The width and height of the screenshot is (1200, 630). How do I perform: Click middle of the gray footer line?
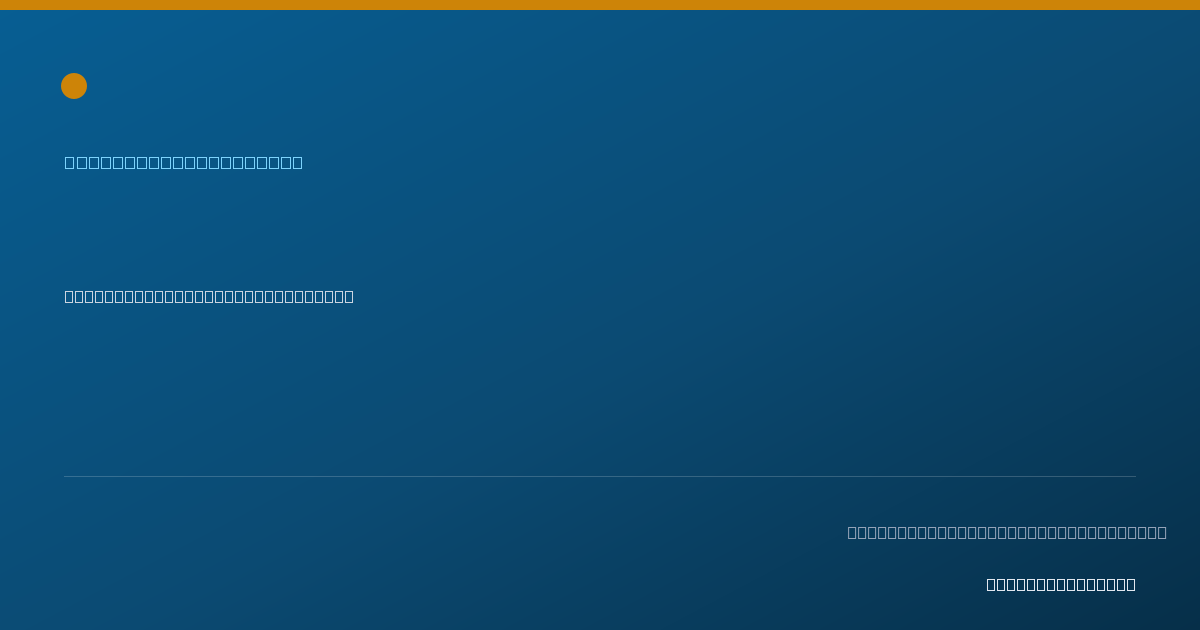tap(1007, 532)
